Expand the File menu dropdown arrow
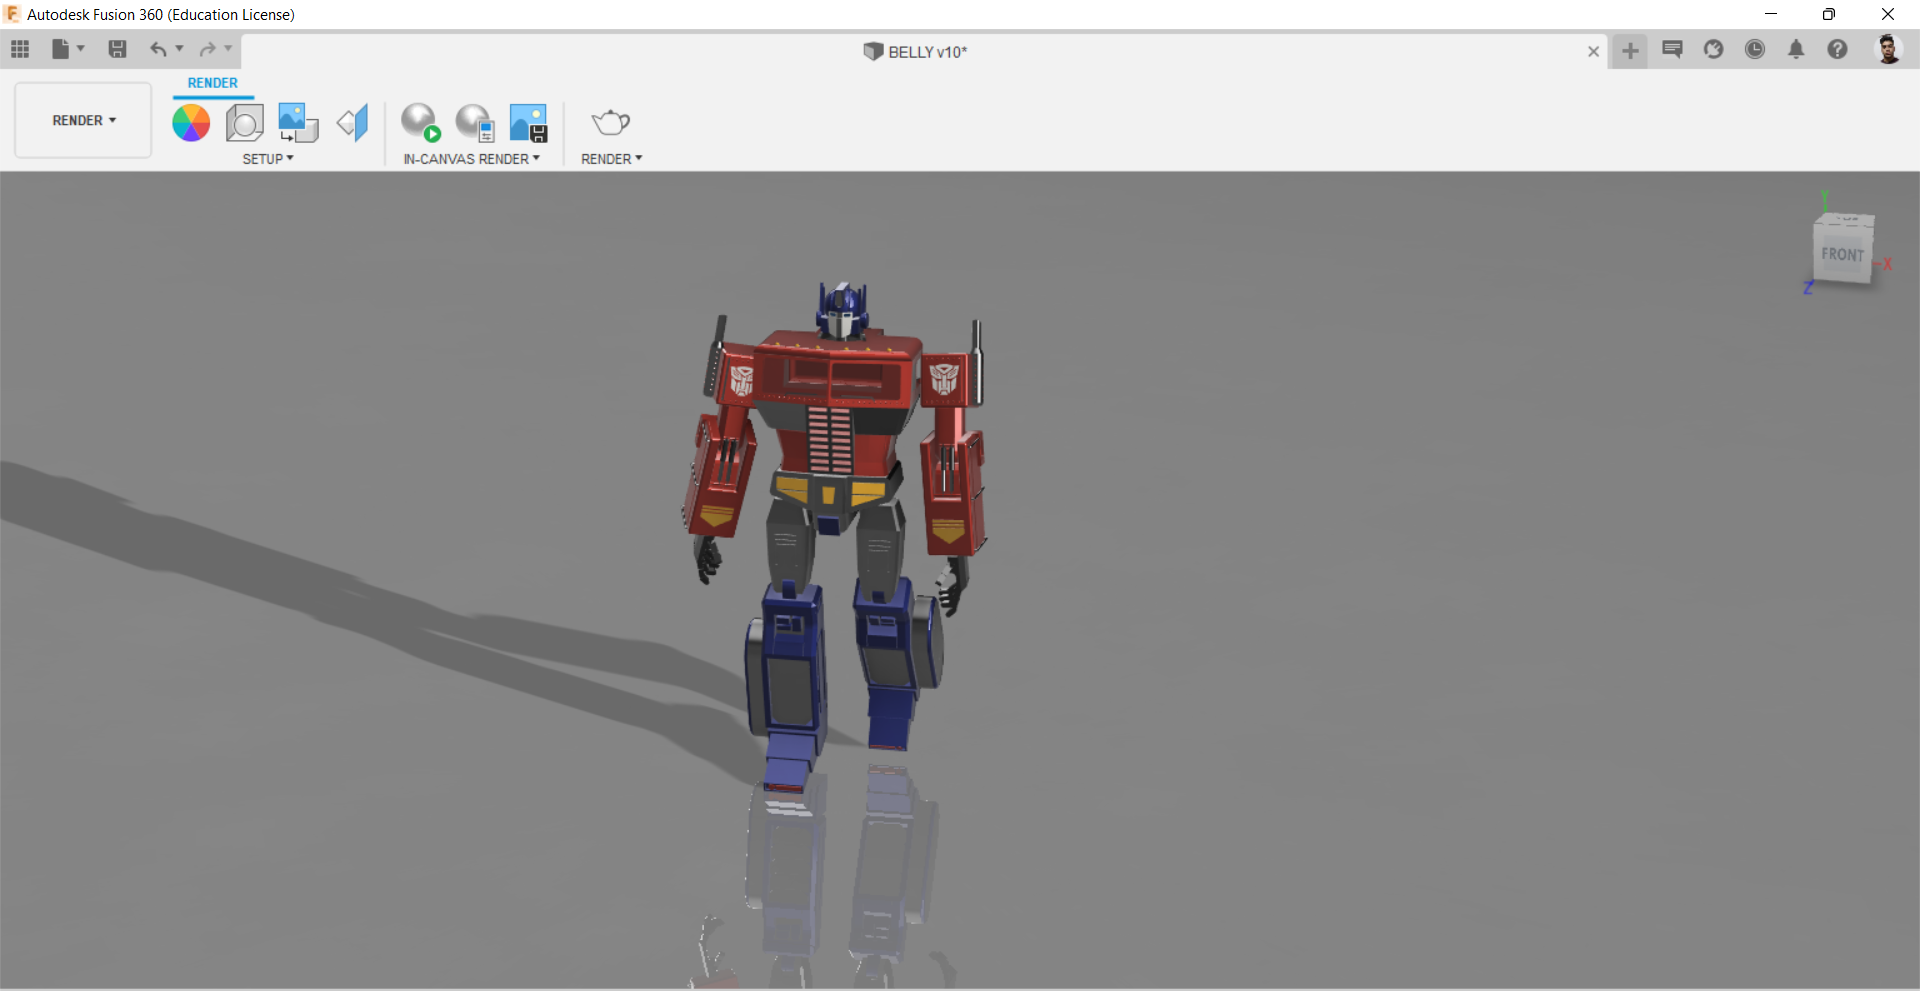 81,48
